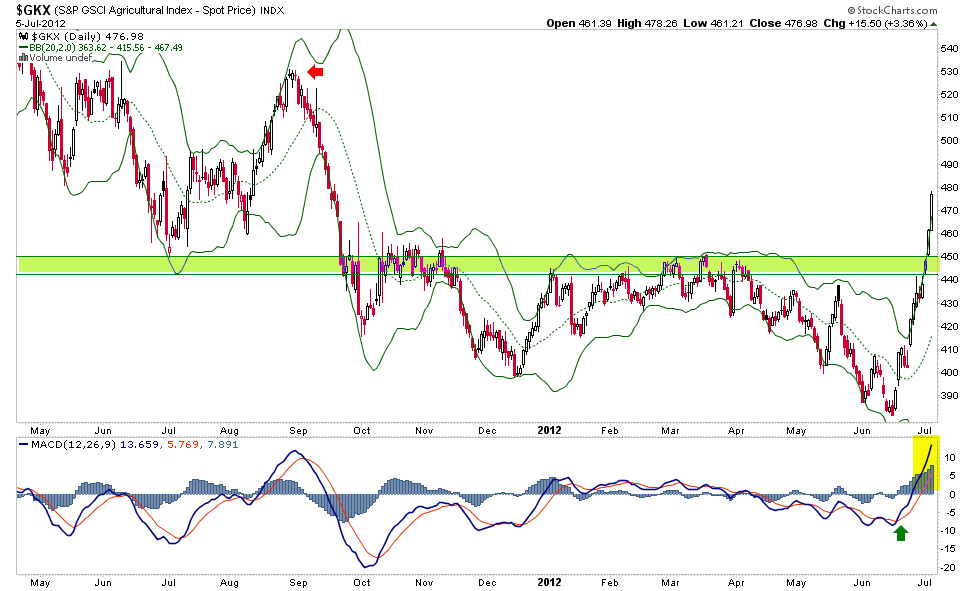
Task: Click the Chg +15.50 (+3.36%) value
Action: (x=876, y=23)
